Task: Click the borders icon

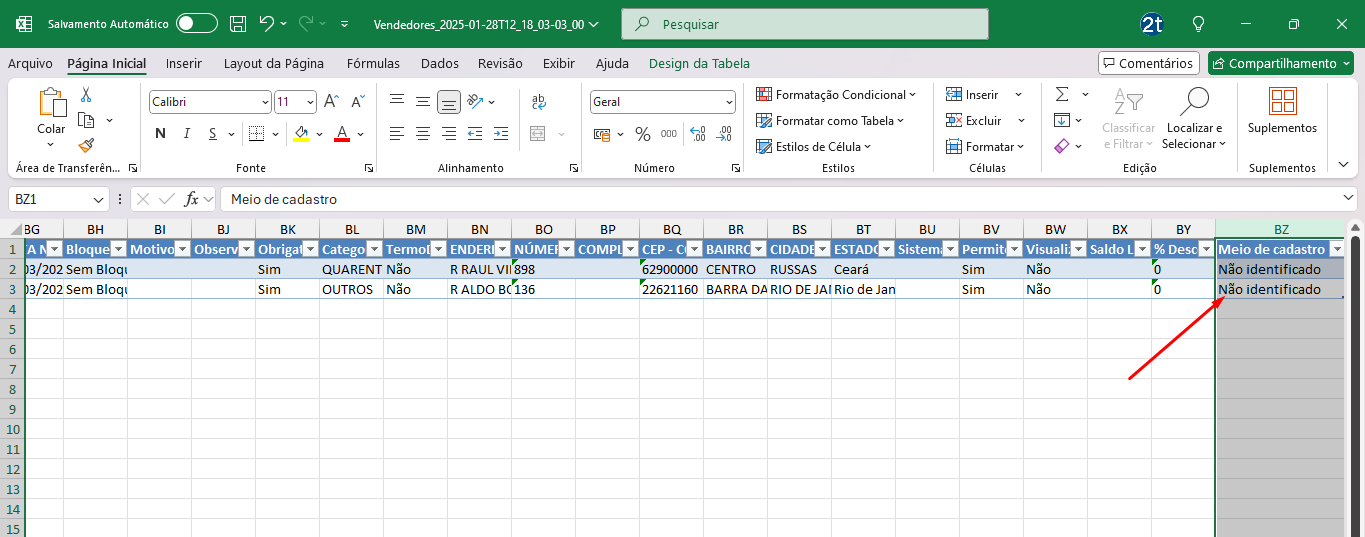Action: point(256,134)
